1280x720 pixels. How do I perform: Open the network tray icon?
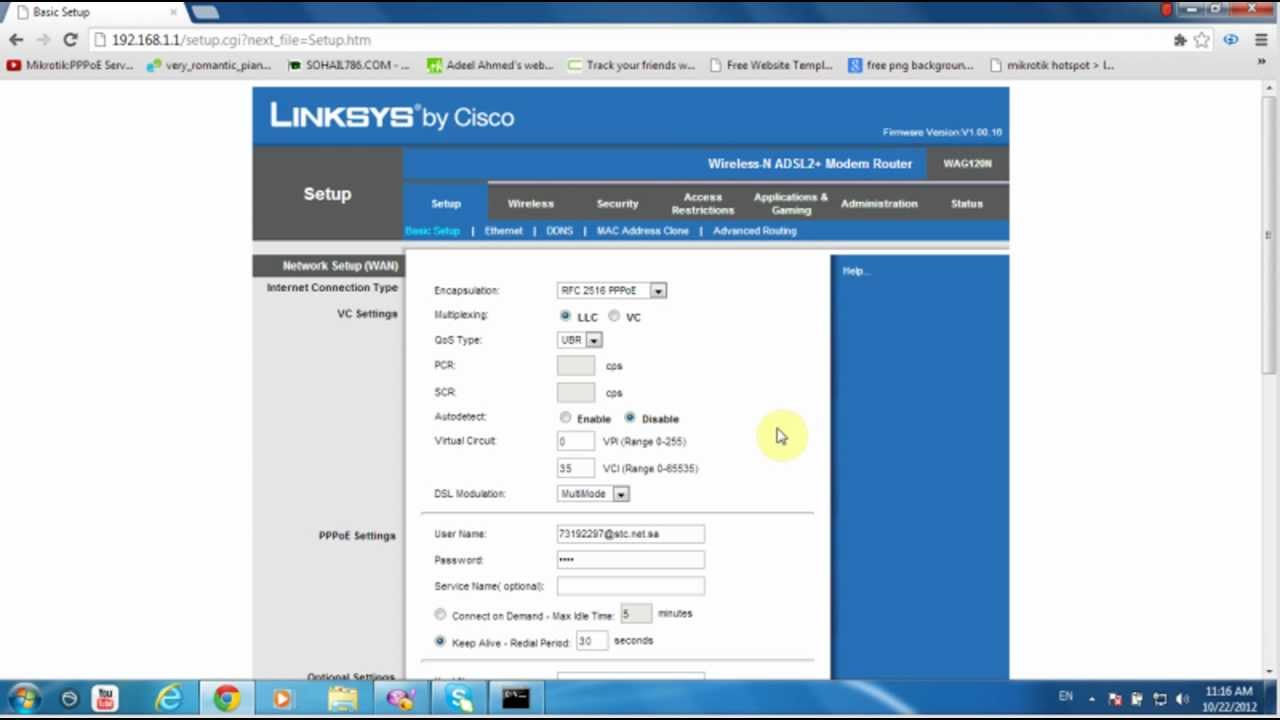click(x=1161, y=699)
